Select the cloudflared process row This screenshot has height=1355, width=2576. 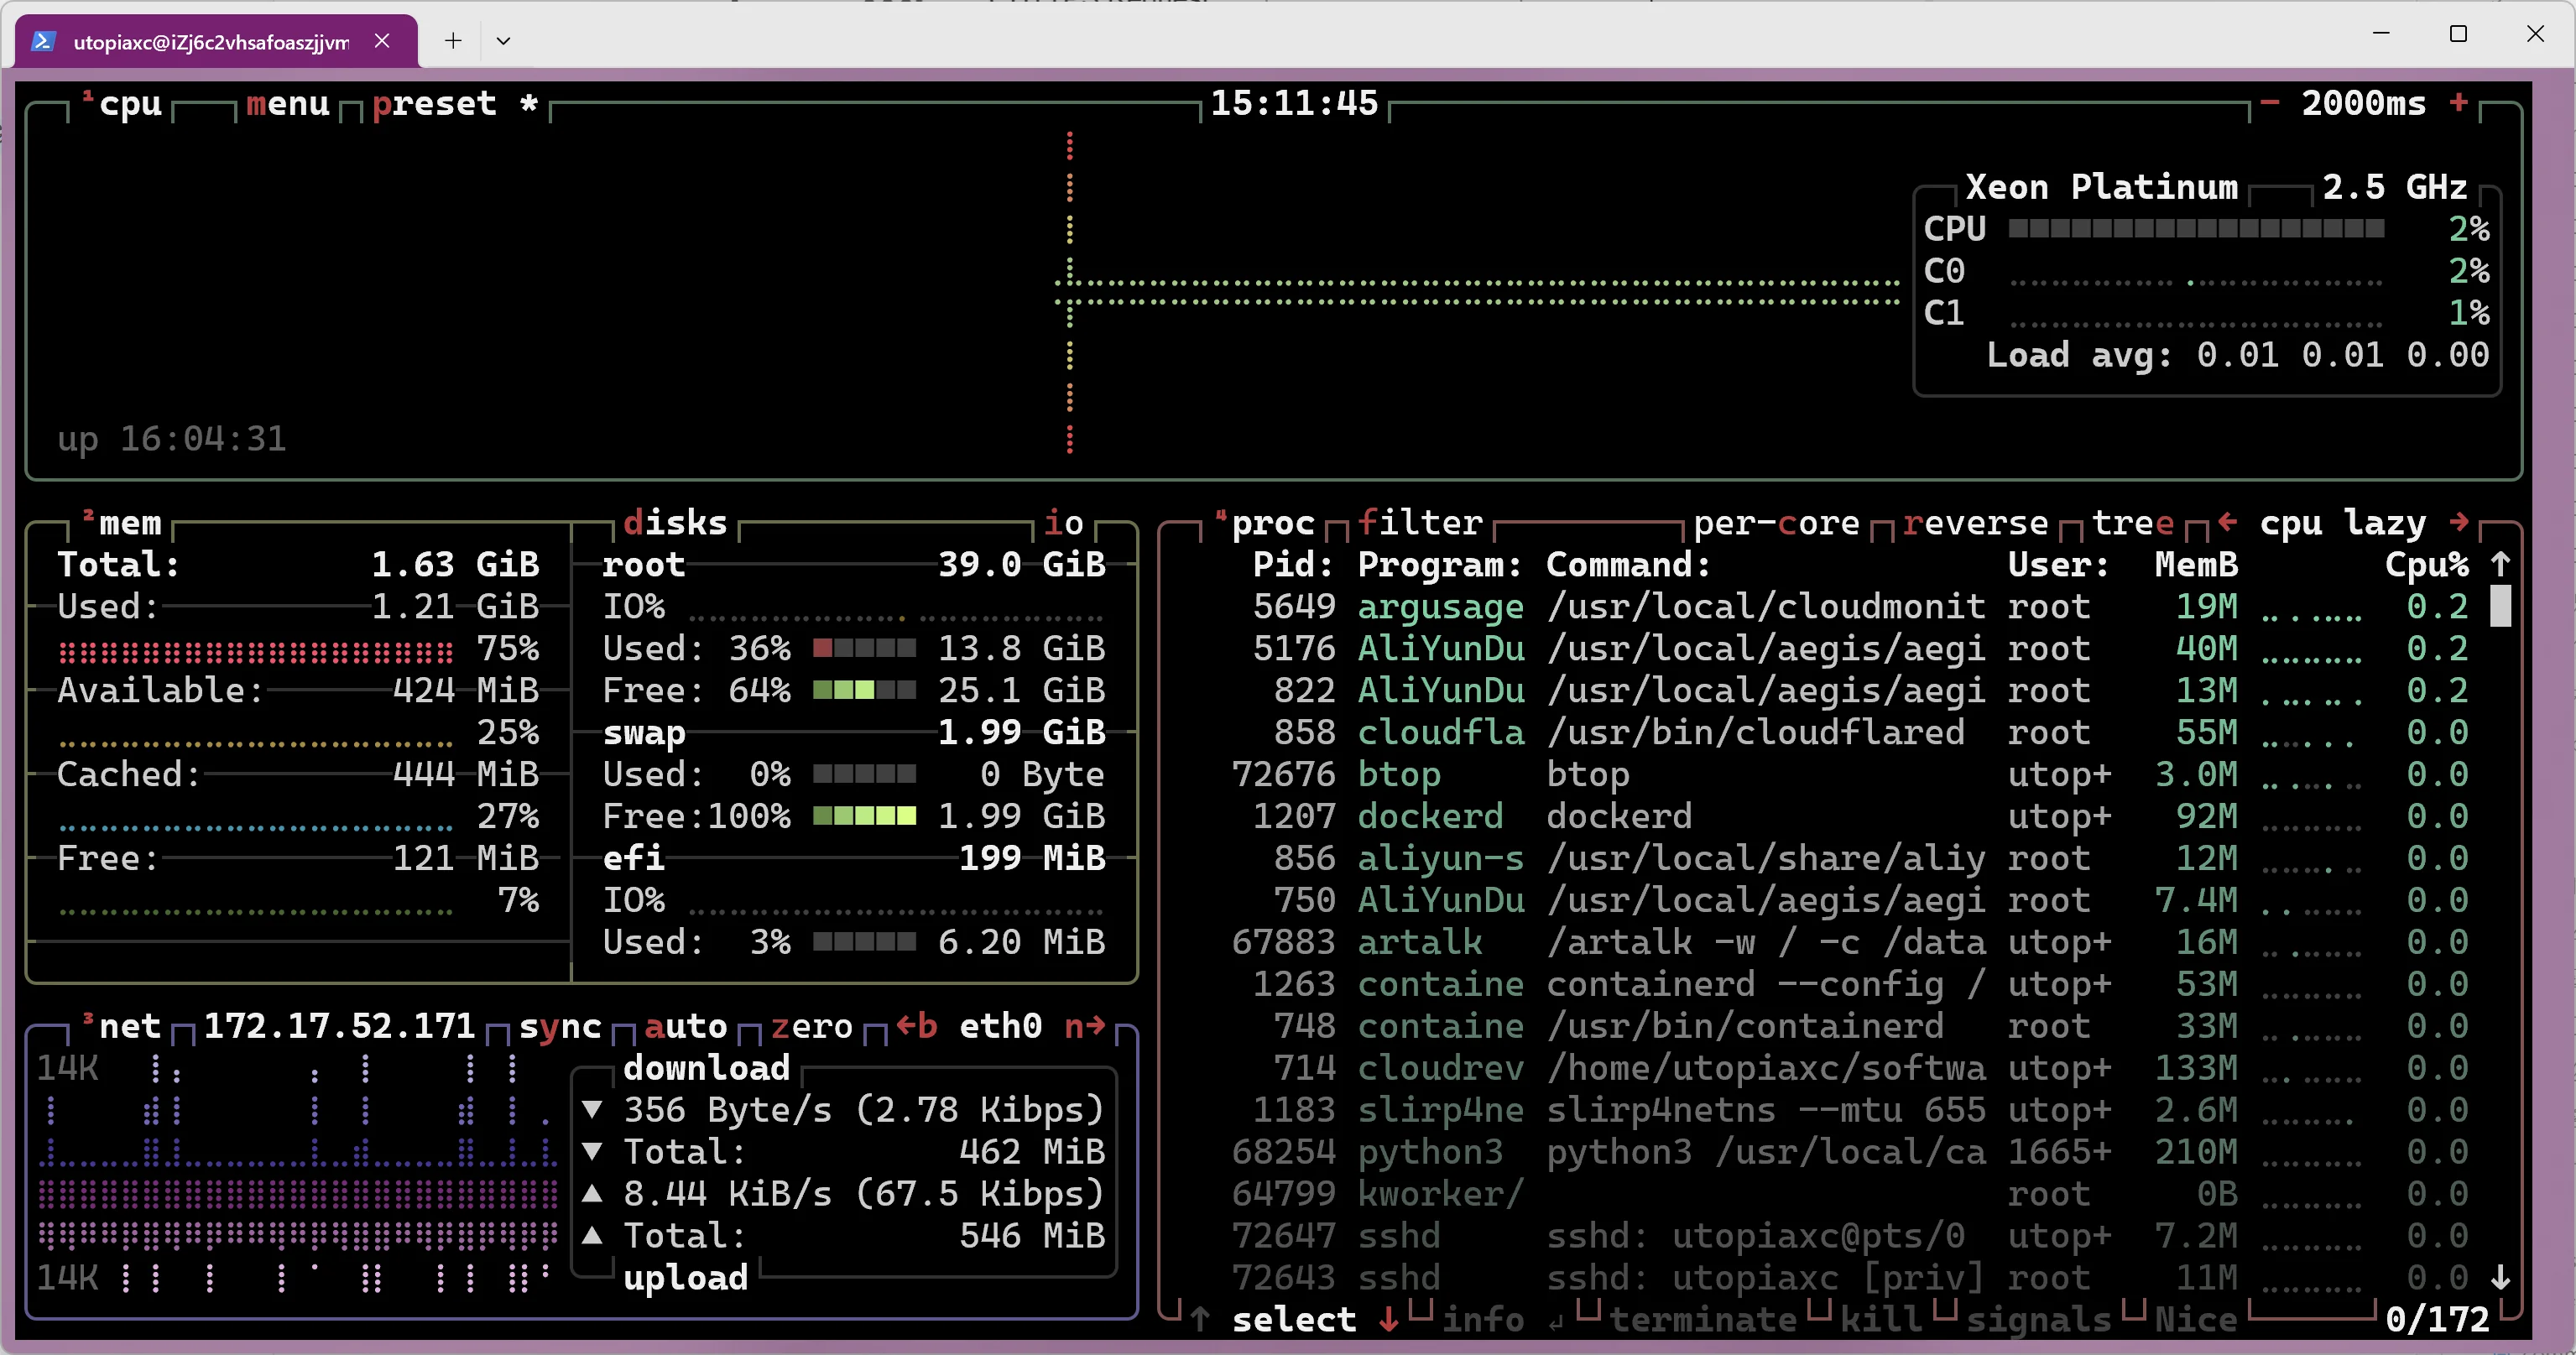[1850, 733]
